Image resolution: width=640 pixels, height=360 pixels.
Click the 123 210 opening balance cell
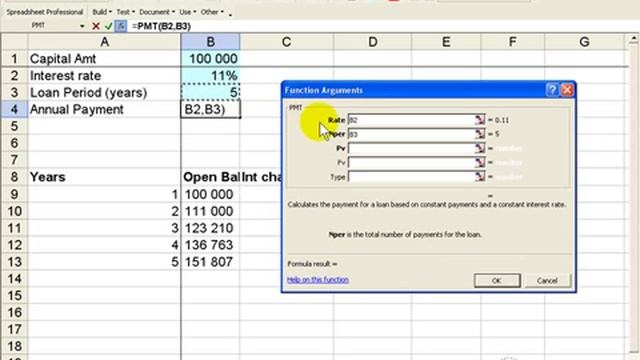[211, 228]
